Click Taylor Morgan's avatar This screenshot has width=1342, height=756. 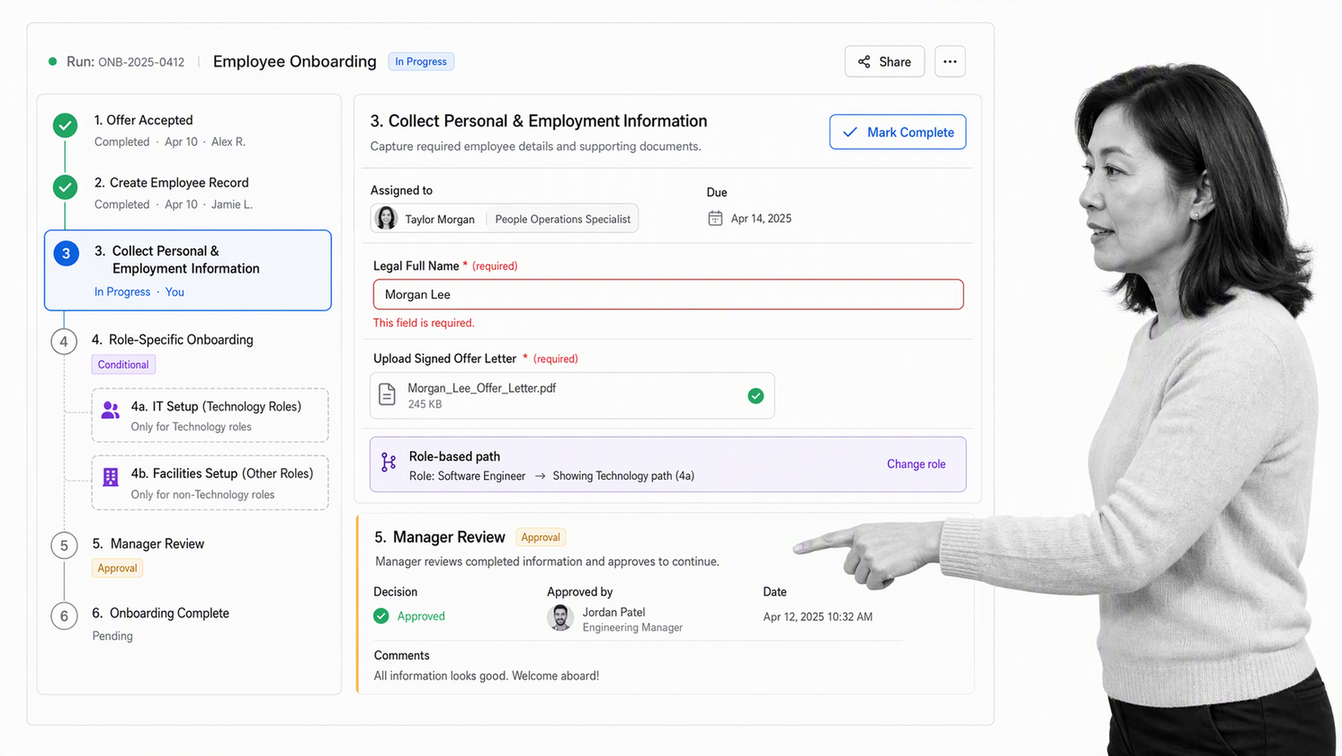tap(386, 219)
